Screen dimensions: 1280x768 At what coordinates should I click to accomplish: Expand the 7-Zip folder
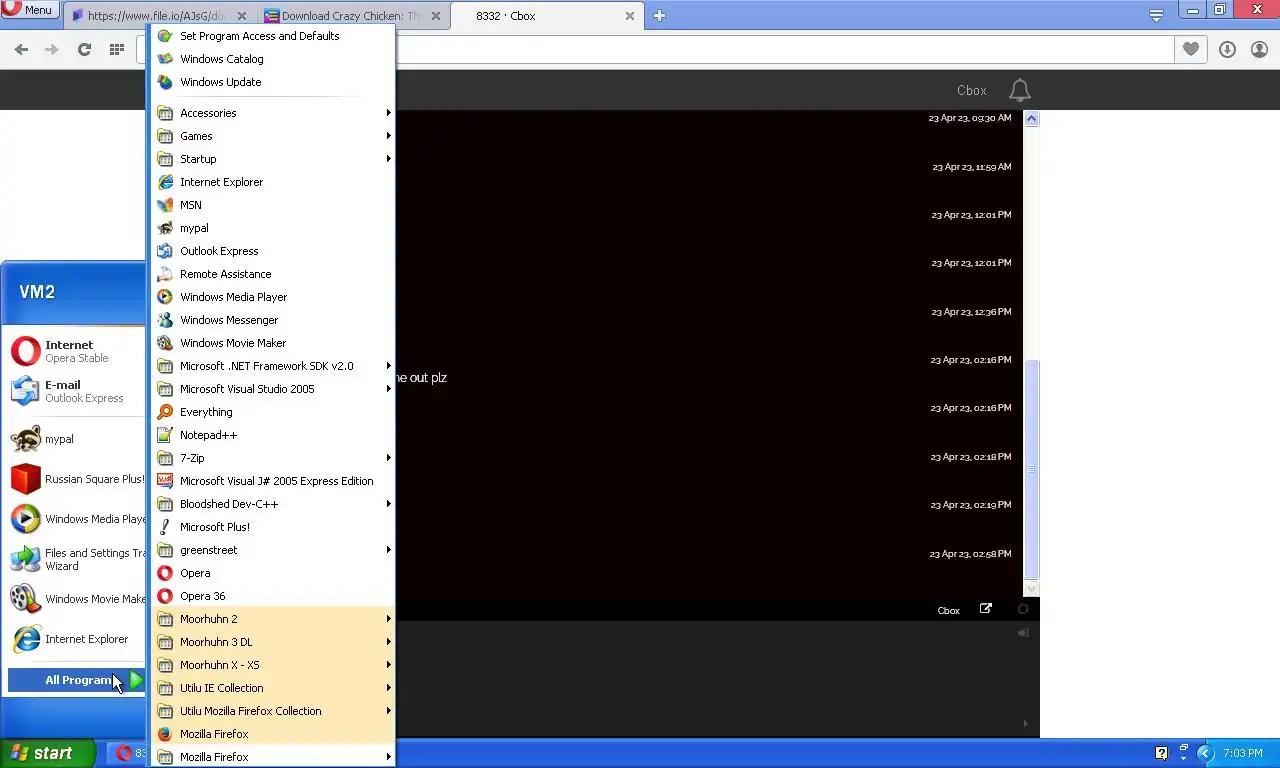tap(272, 458)
